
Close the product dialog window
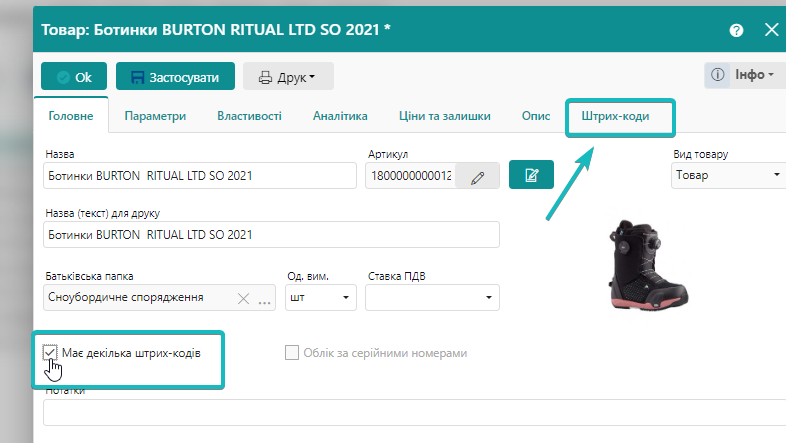(771, 30)
